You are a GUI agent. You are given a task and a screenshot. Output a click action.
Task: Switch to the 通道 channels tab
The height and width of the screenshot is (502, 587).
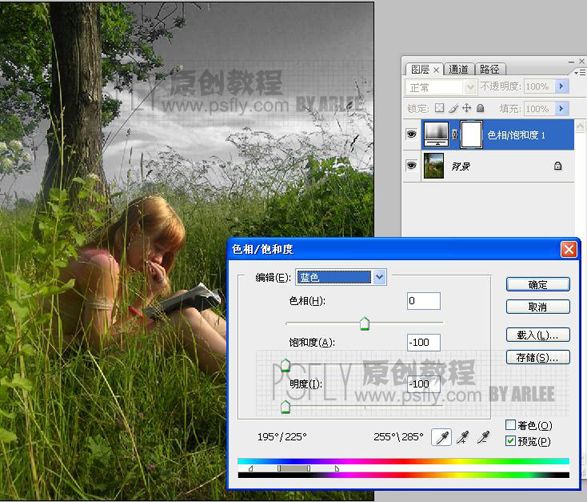click(459, 69)
